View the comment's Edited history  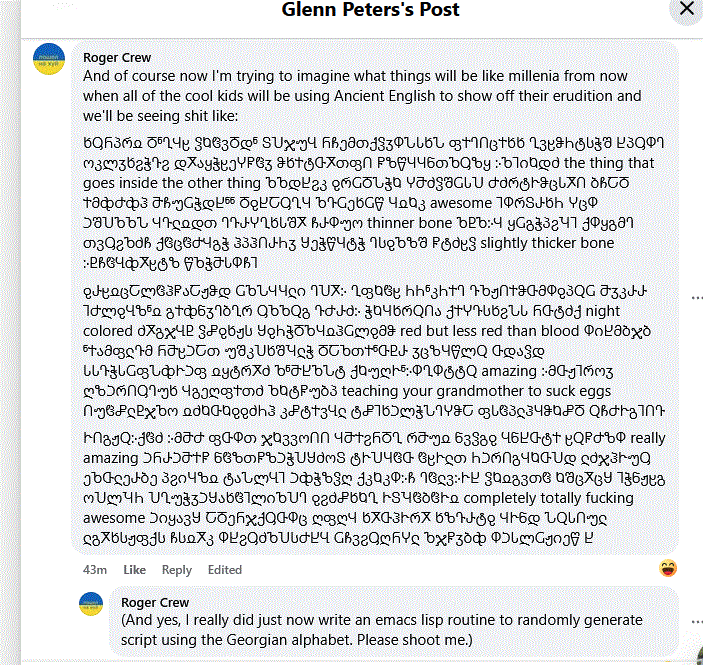226,570
